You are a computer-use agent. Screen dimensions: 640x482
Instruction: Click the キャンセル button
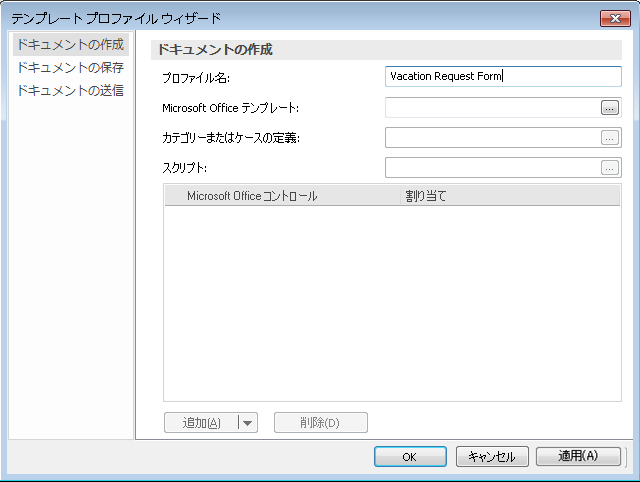(x=492, y=456)
